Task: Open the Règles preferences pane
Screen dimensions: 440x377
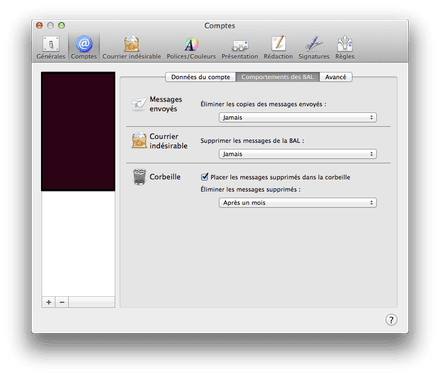Action: click(345, 47)
